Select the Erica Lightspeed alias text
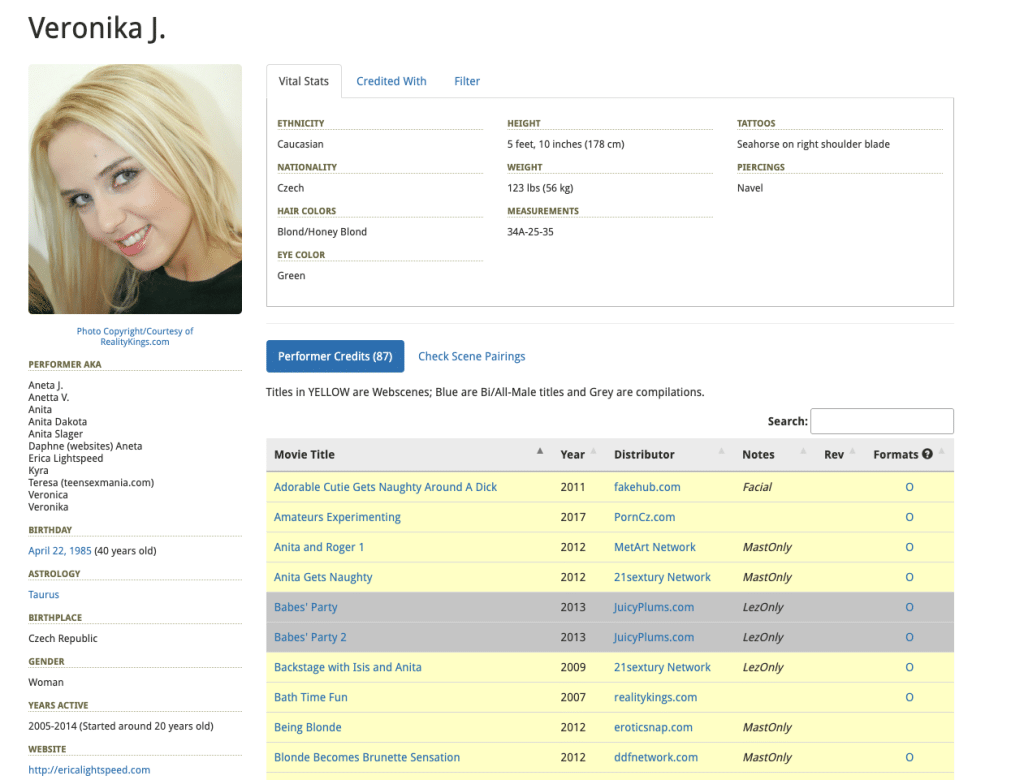 (65, 458)
